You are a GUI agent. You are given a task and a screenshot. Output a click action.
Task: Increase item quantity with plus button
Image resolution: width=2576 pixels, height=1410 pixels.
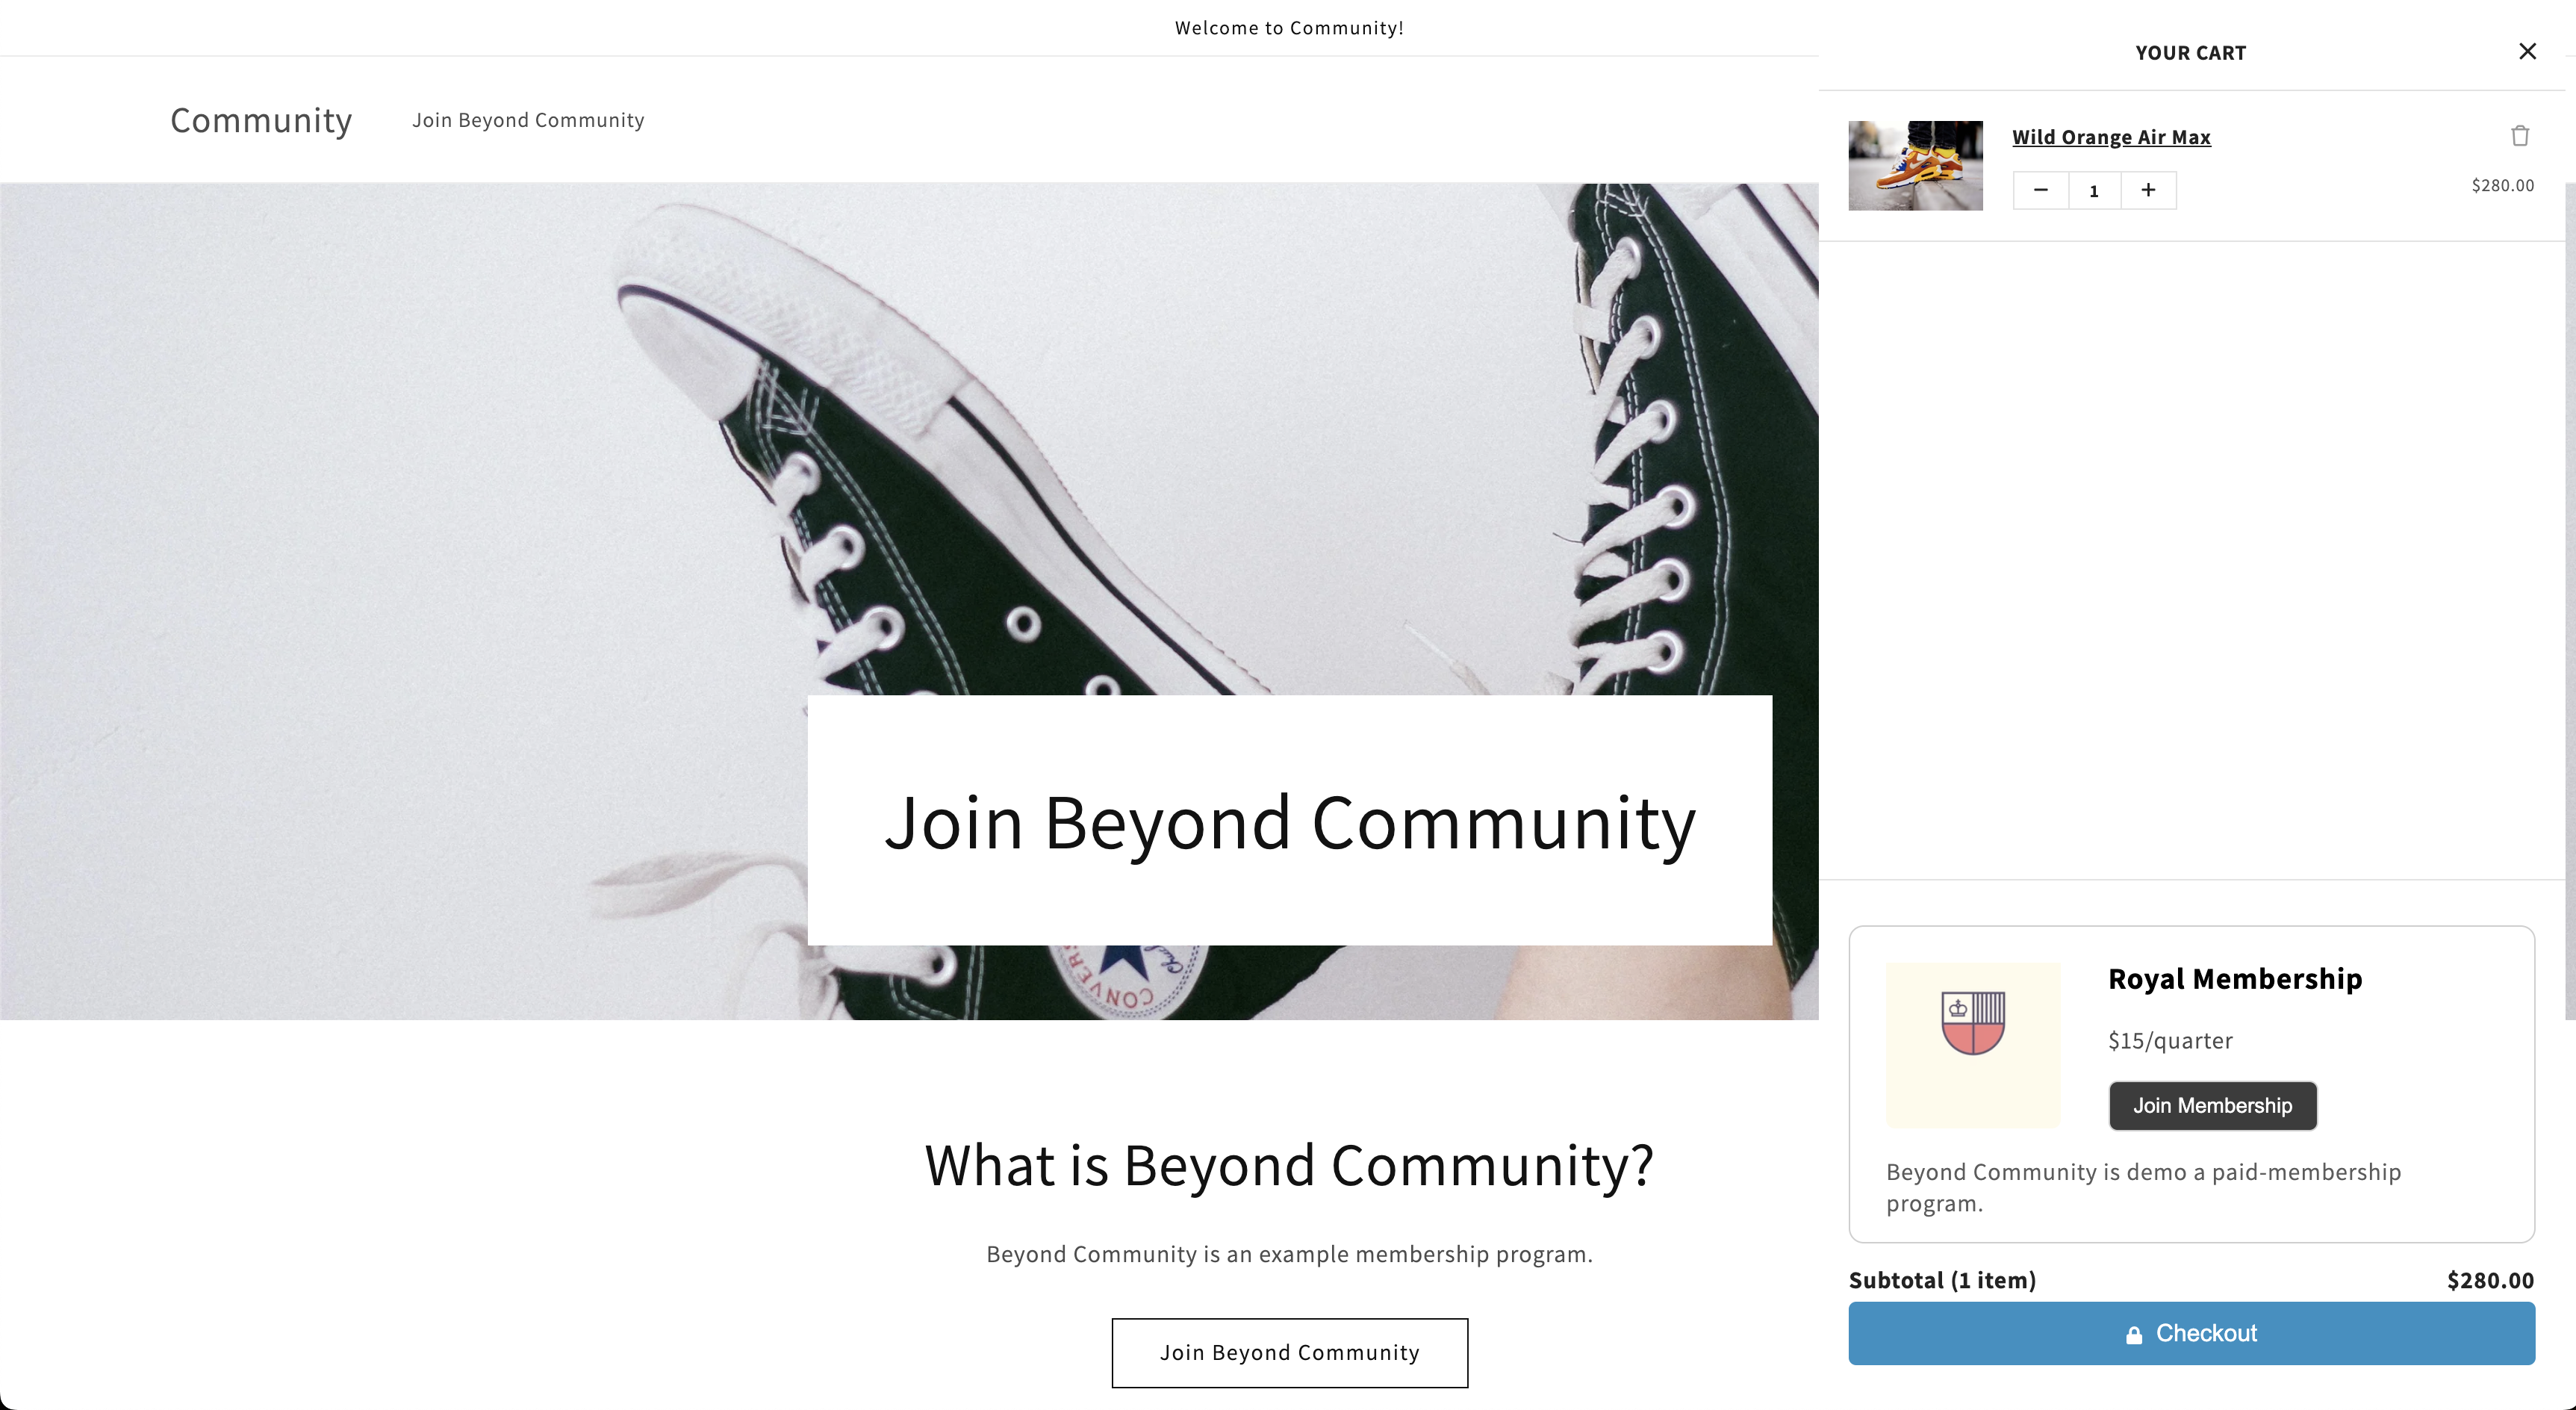(2148, 190)
